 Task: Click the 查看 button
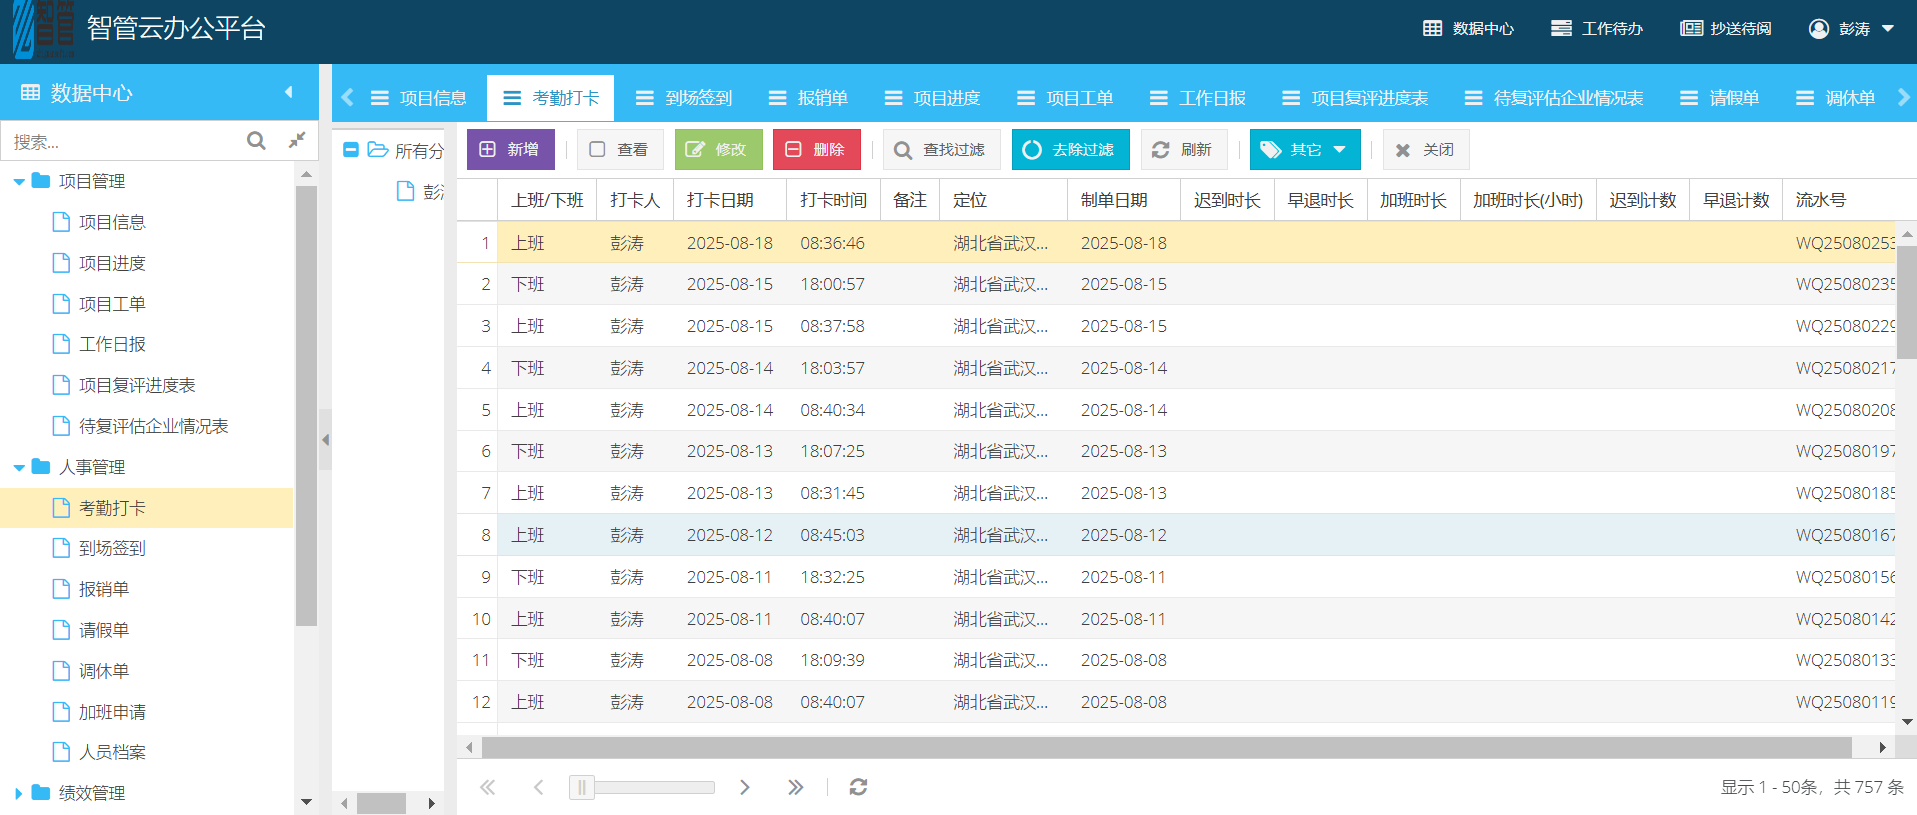pyautogui.click(x=620, y=150)
